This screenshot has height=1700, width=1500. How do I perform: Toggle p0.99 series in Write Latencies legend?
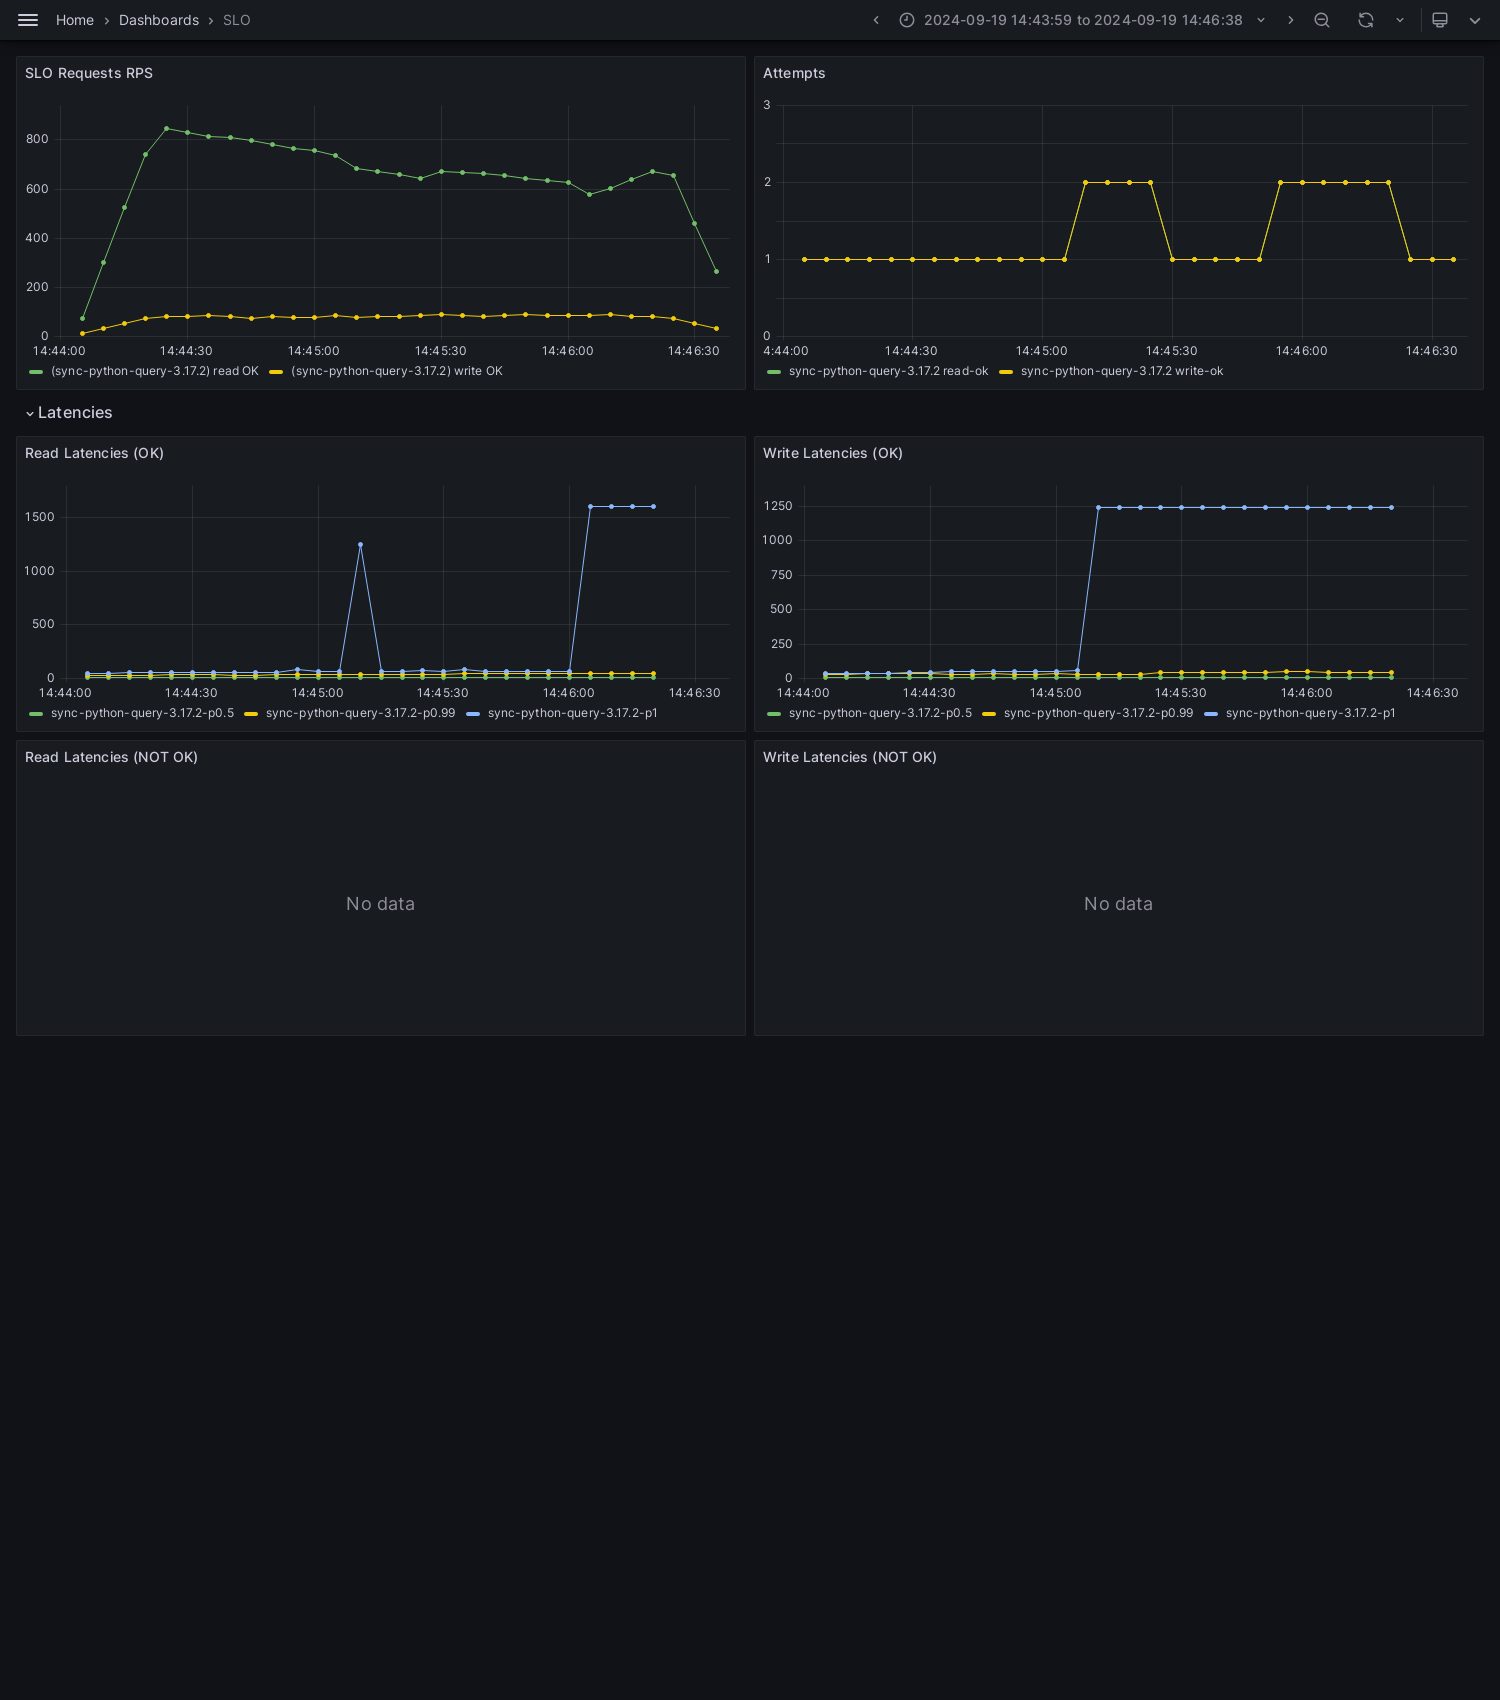coord(1098,713)
